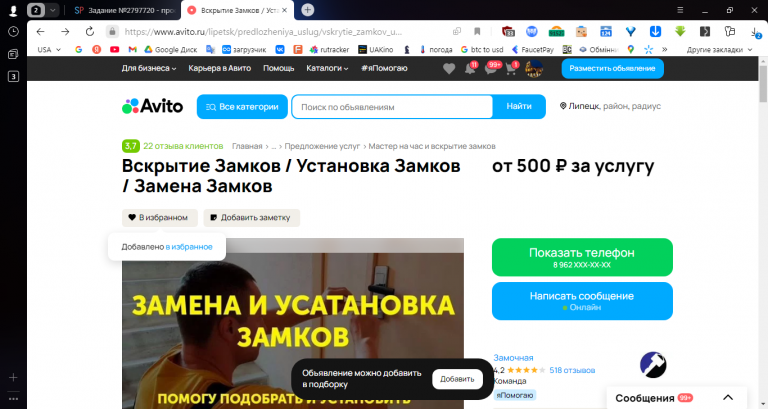Open the #яПомогаю link
The height and width of the screenshot is (409, 768).
384,68
